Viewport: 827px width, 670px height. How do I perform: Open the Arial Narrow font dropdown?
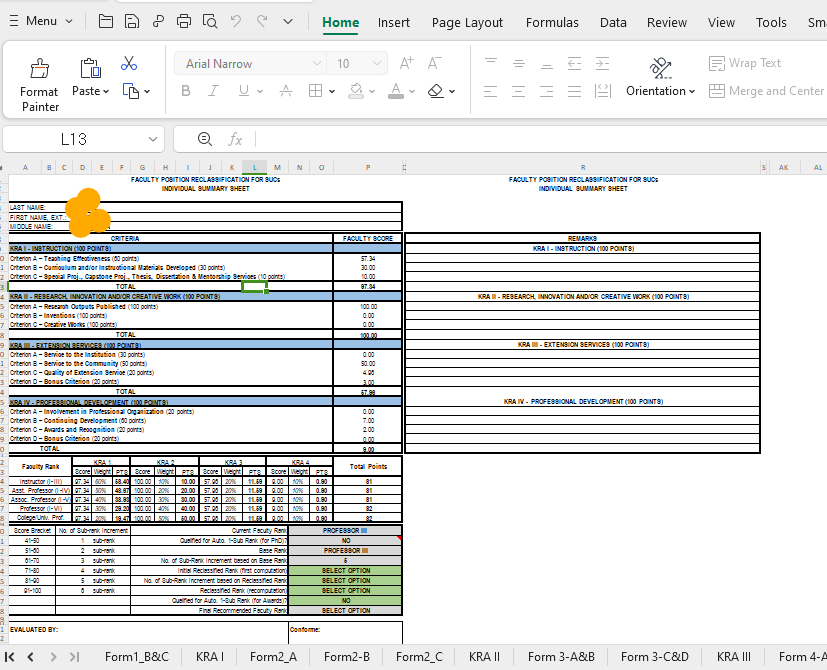pyautogui.click(x=316, y=63)
